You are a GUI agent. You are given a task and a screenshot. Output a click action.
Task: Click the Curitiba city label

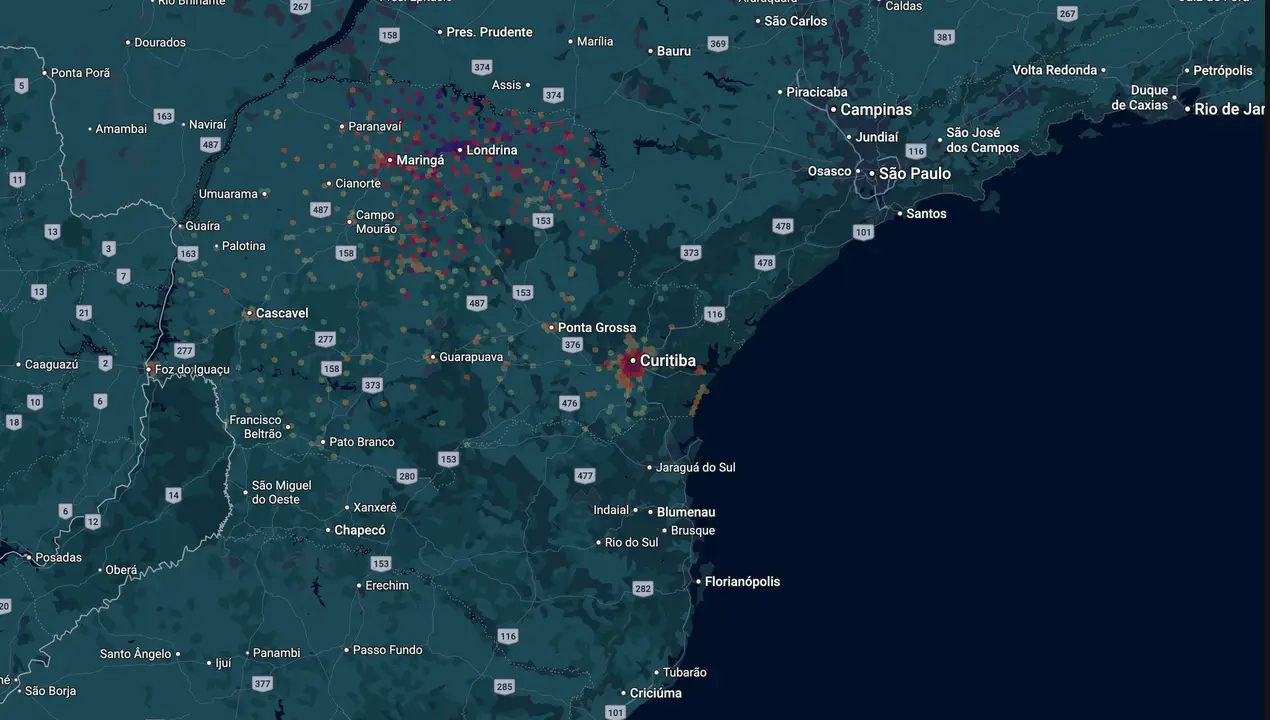[667, 361]
